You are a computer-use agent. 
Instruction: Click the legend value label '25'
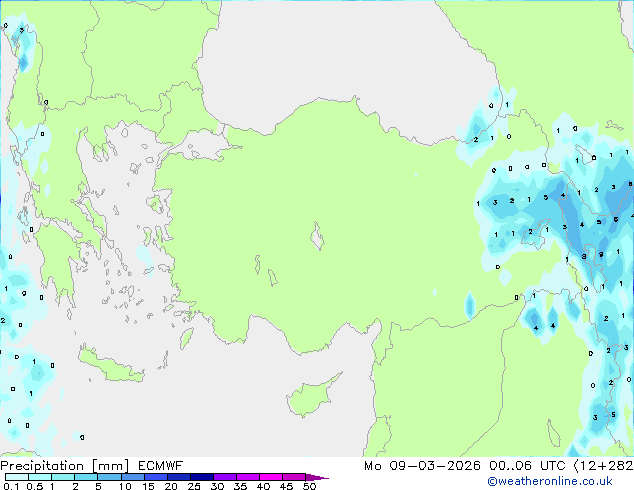[194, 486]
